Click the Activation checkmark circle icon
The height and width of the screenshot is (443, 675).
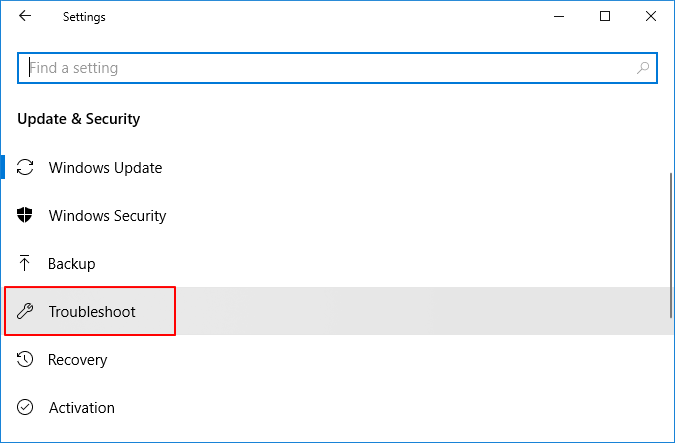pos(27,408)
